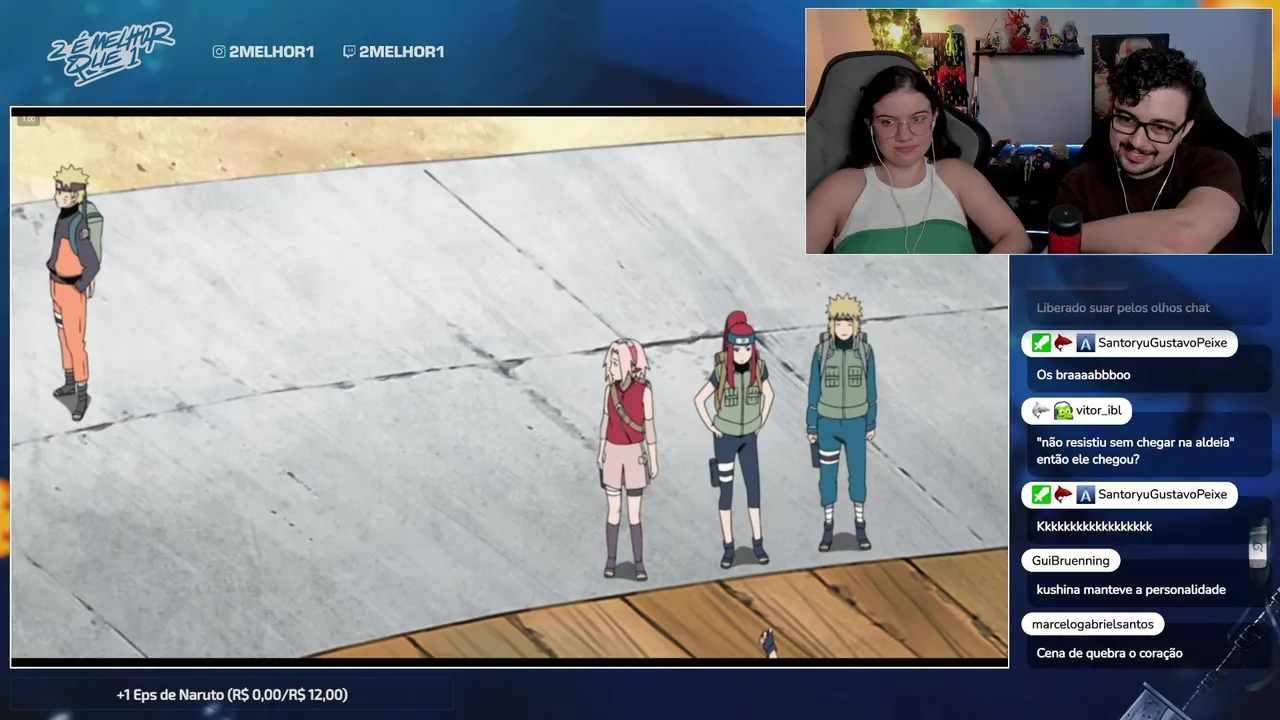Click the message starting 'não resistiu sem chegar'

point(1135,451)
